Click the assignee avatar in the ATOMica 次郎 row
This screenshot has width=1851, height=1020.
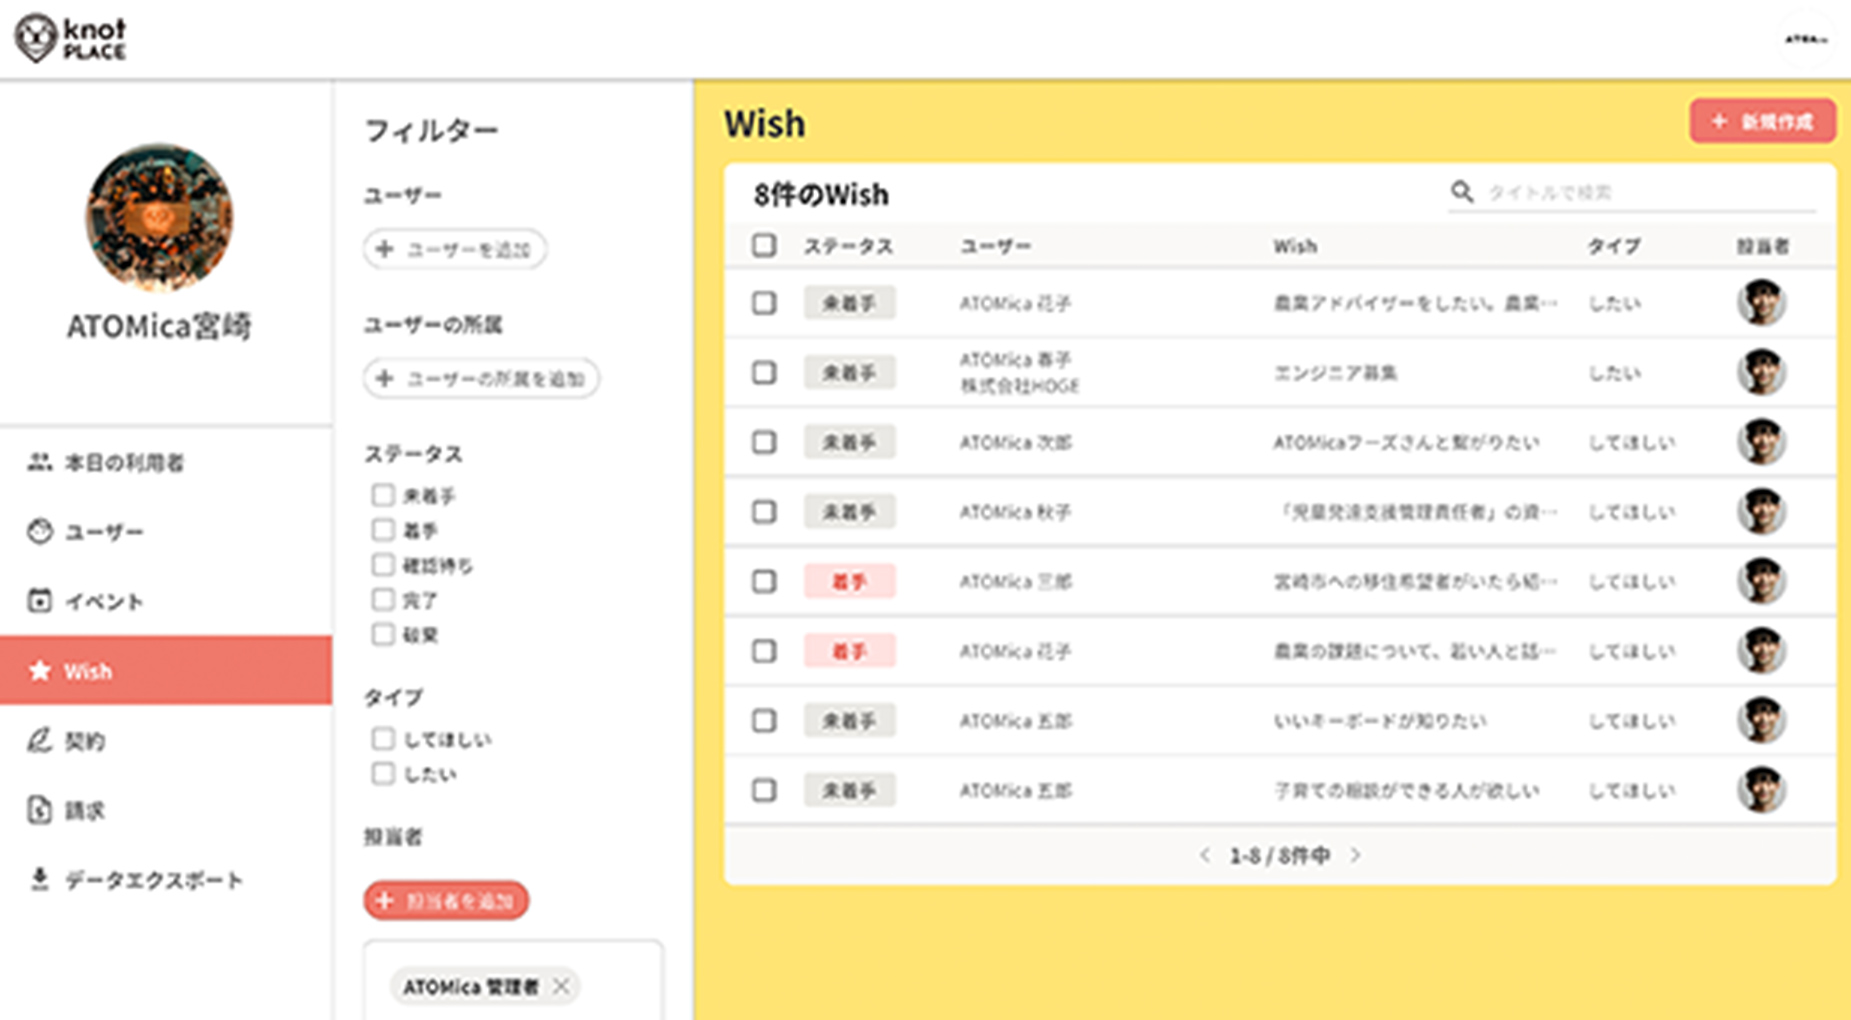click(x=1761, y=442)
